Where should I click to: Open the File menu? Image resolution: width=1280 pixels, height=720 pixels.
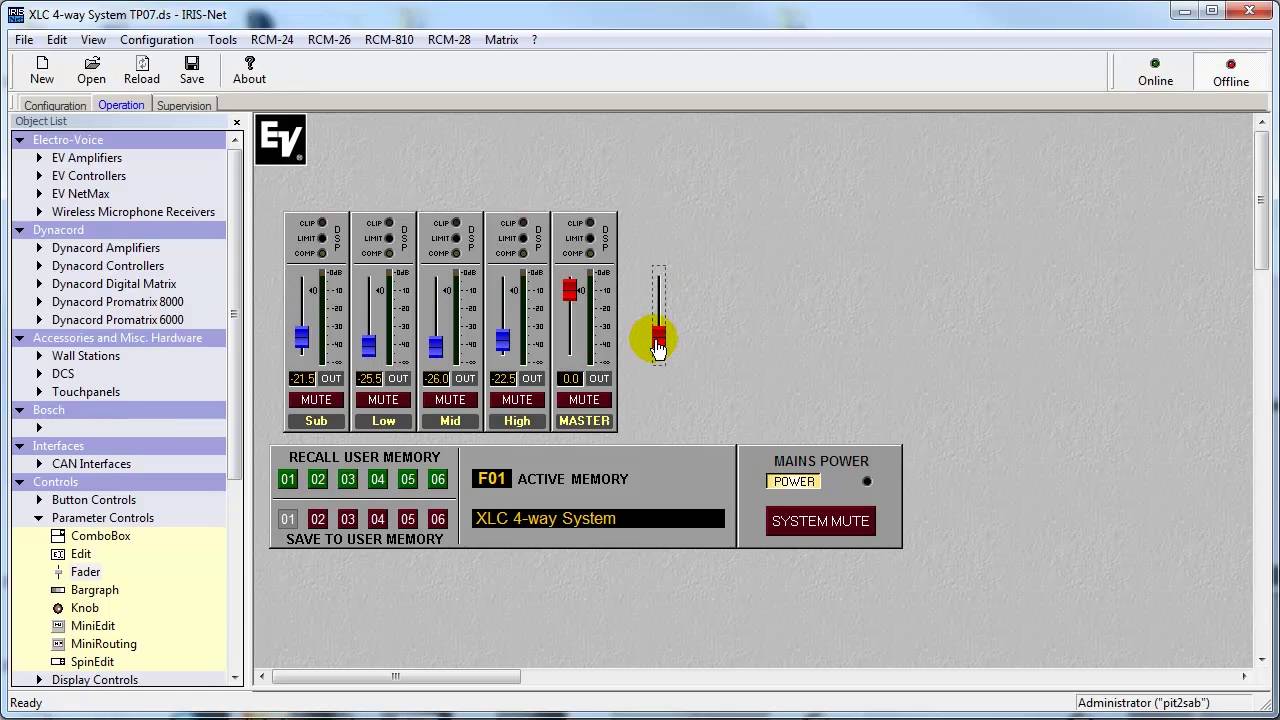(24, 40)
